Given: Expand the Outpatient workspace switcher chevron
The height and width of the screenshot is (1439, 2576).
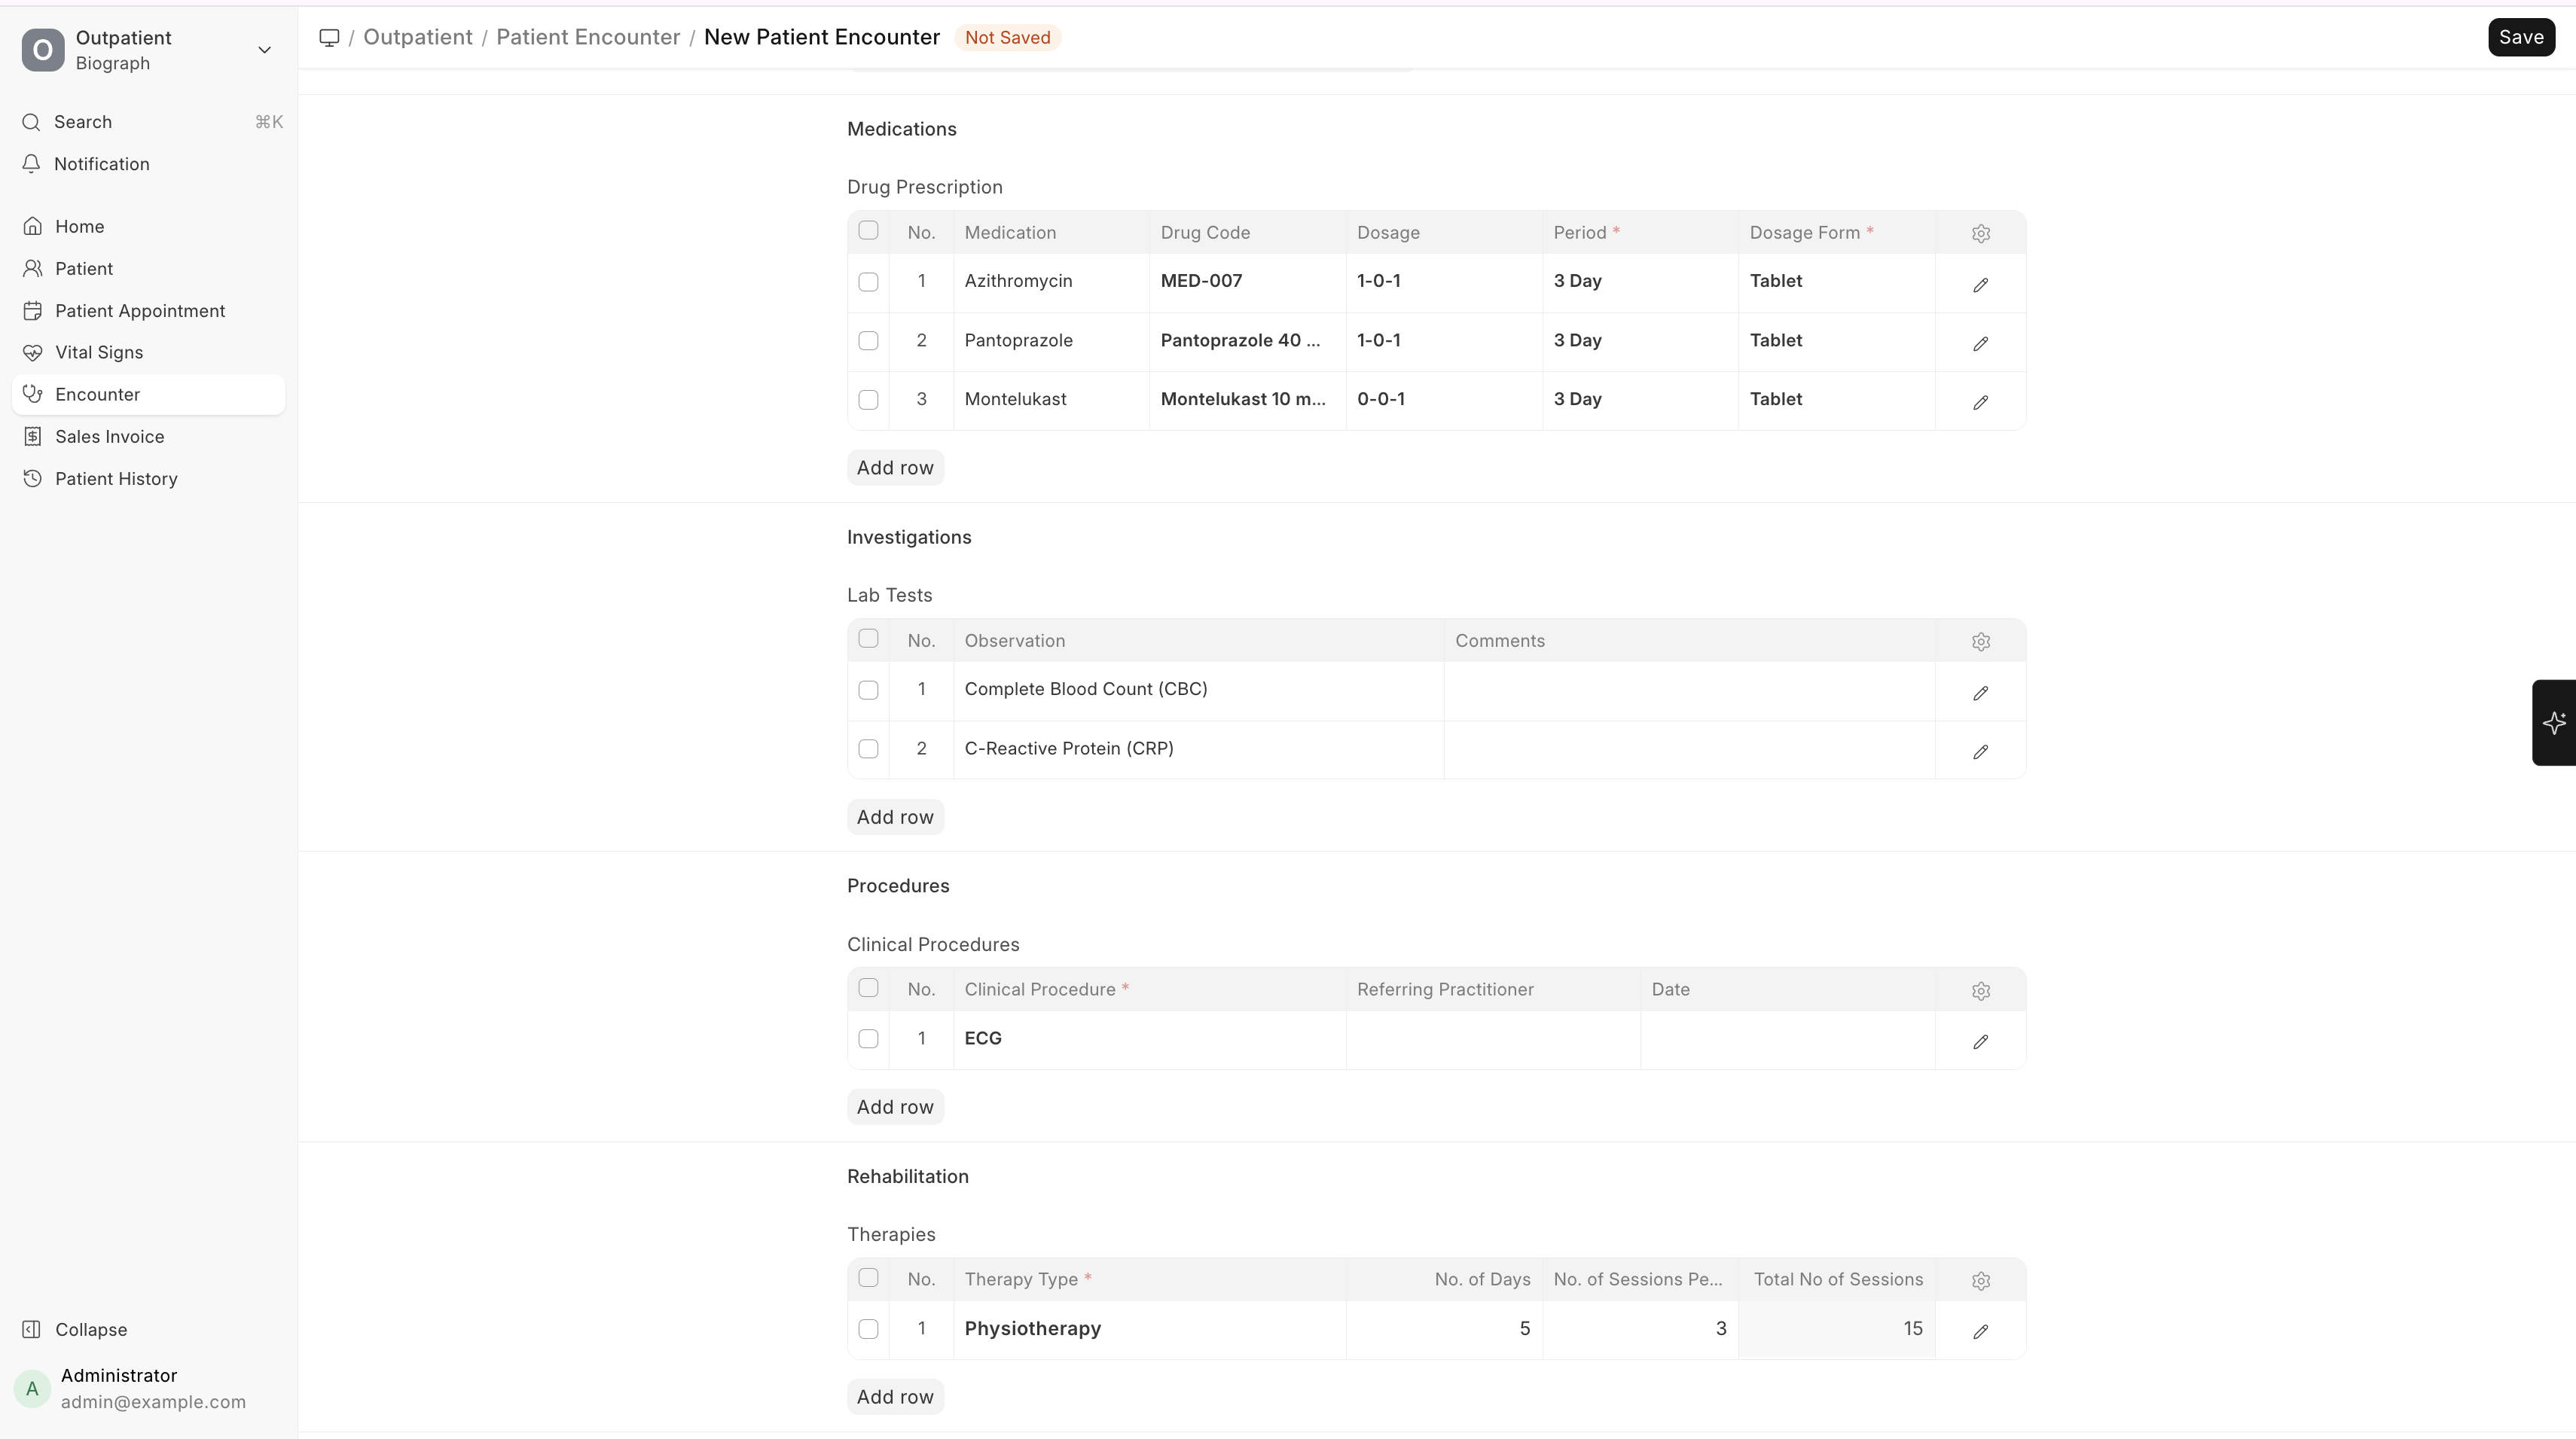Looking at the screenshot, I should (x=264, y=50).
